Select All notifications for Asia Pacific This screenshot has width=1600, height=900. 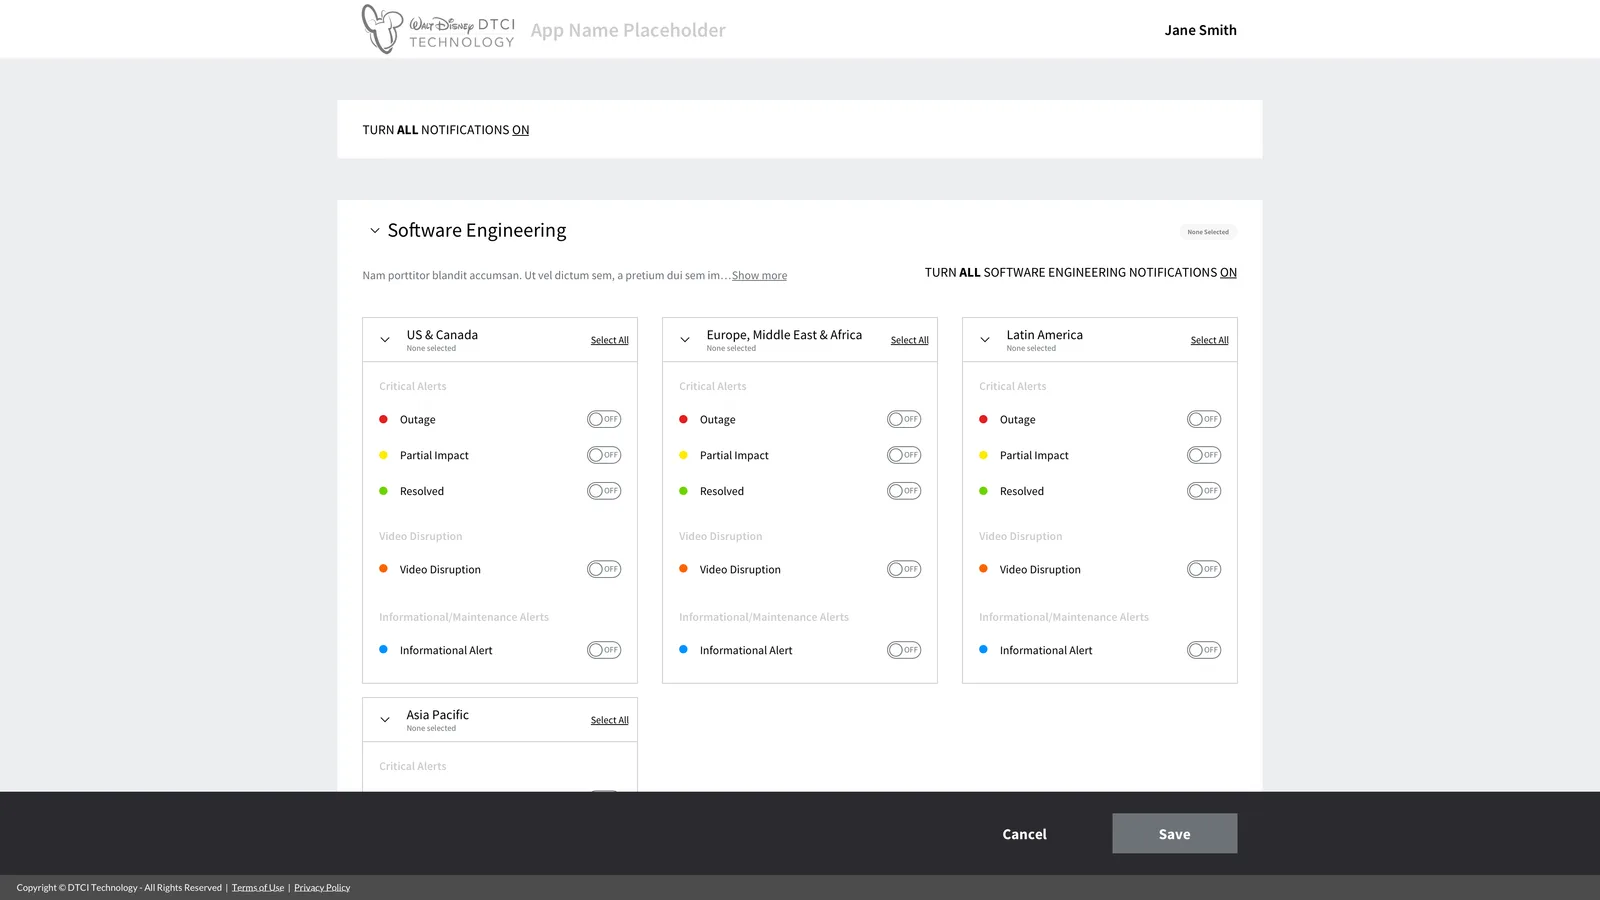coord(610,720)
